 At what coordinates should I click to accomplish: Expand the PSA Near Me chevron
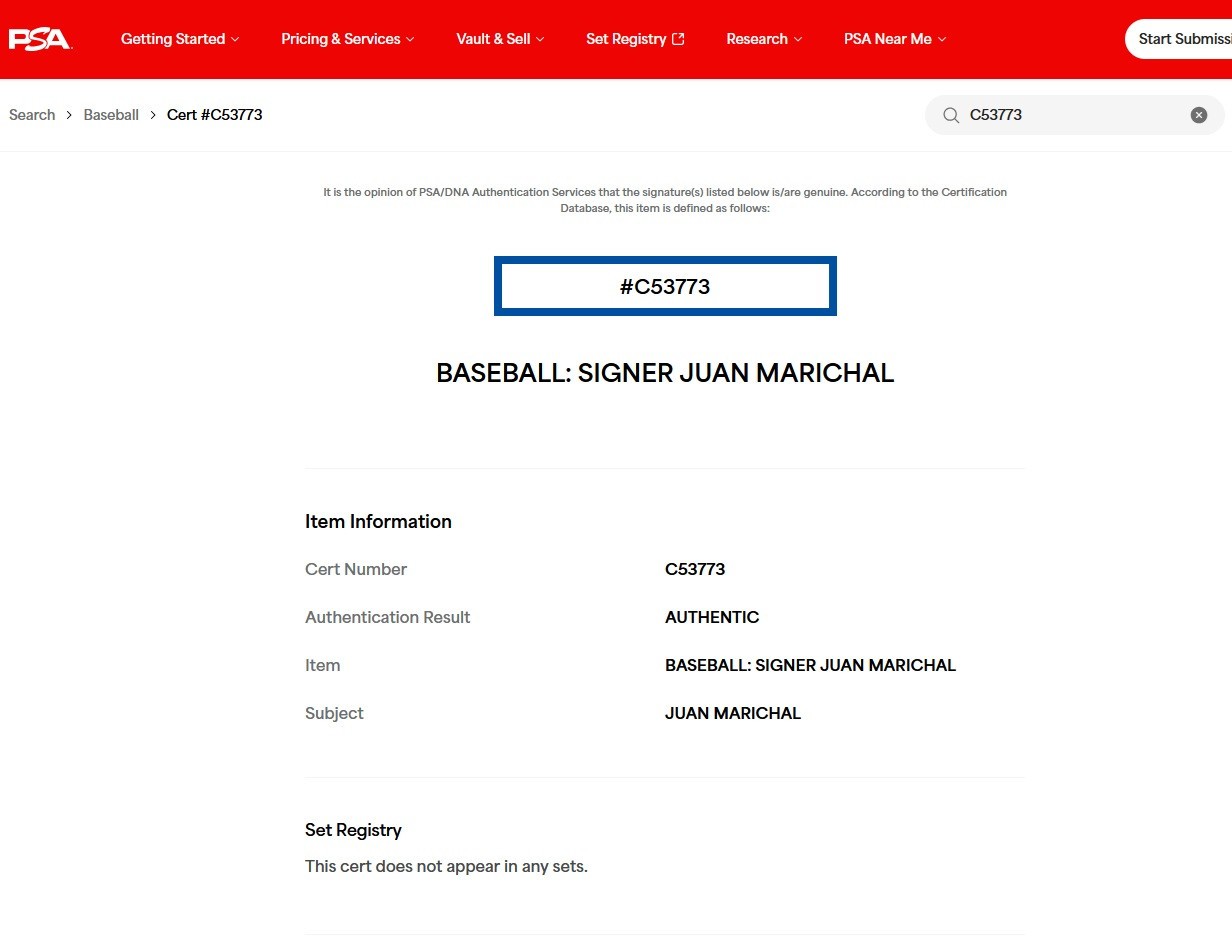click(942, 39)
